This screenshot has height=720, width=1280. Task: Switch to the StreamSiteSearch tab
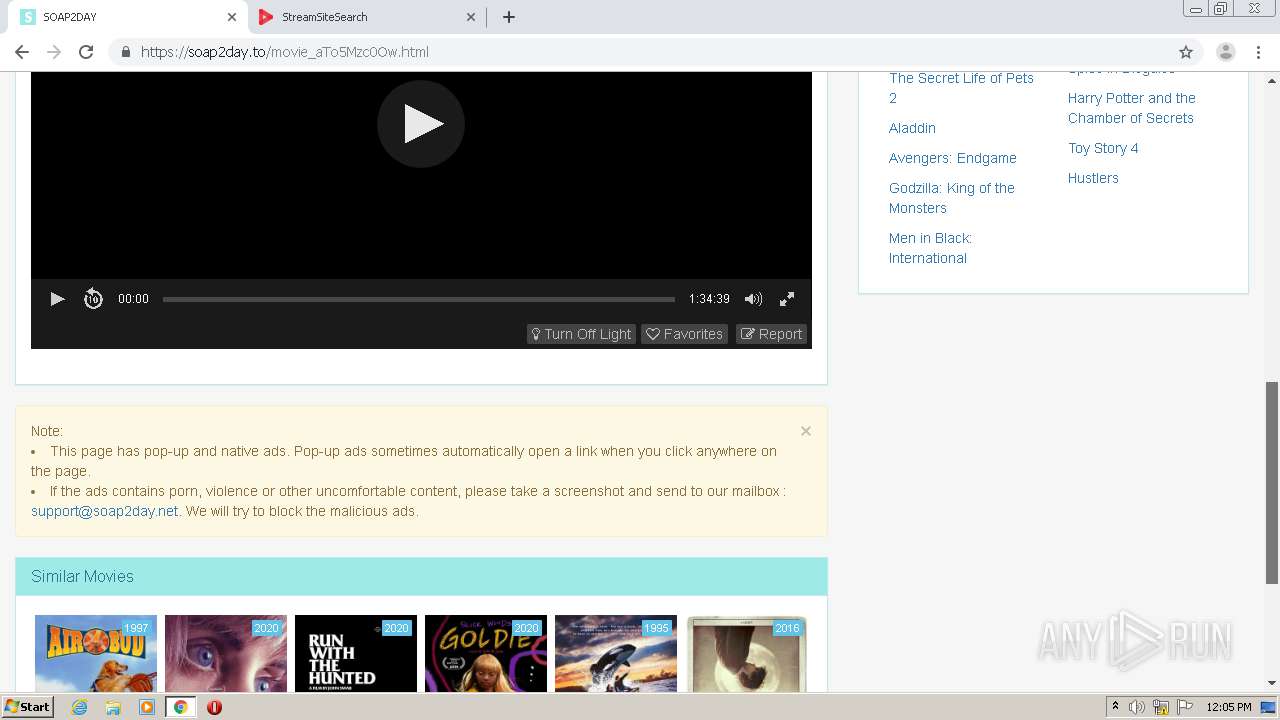point(367,17)
